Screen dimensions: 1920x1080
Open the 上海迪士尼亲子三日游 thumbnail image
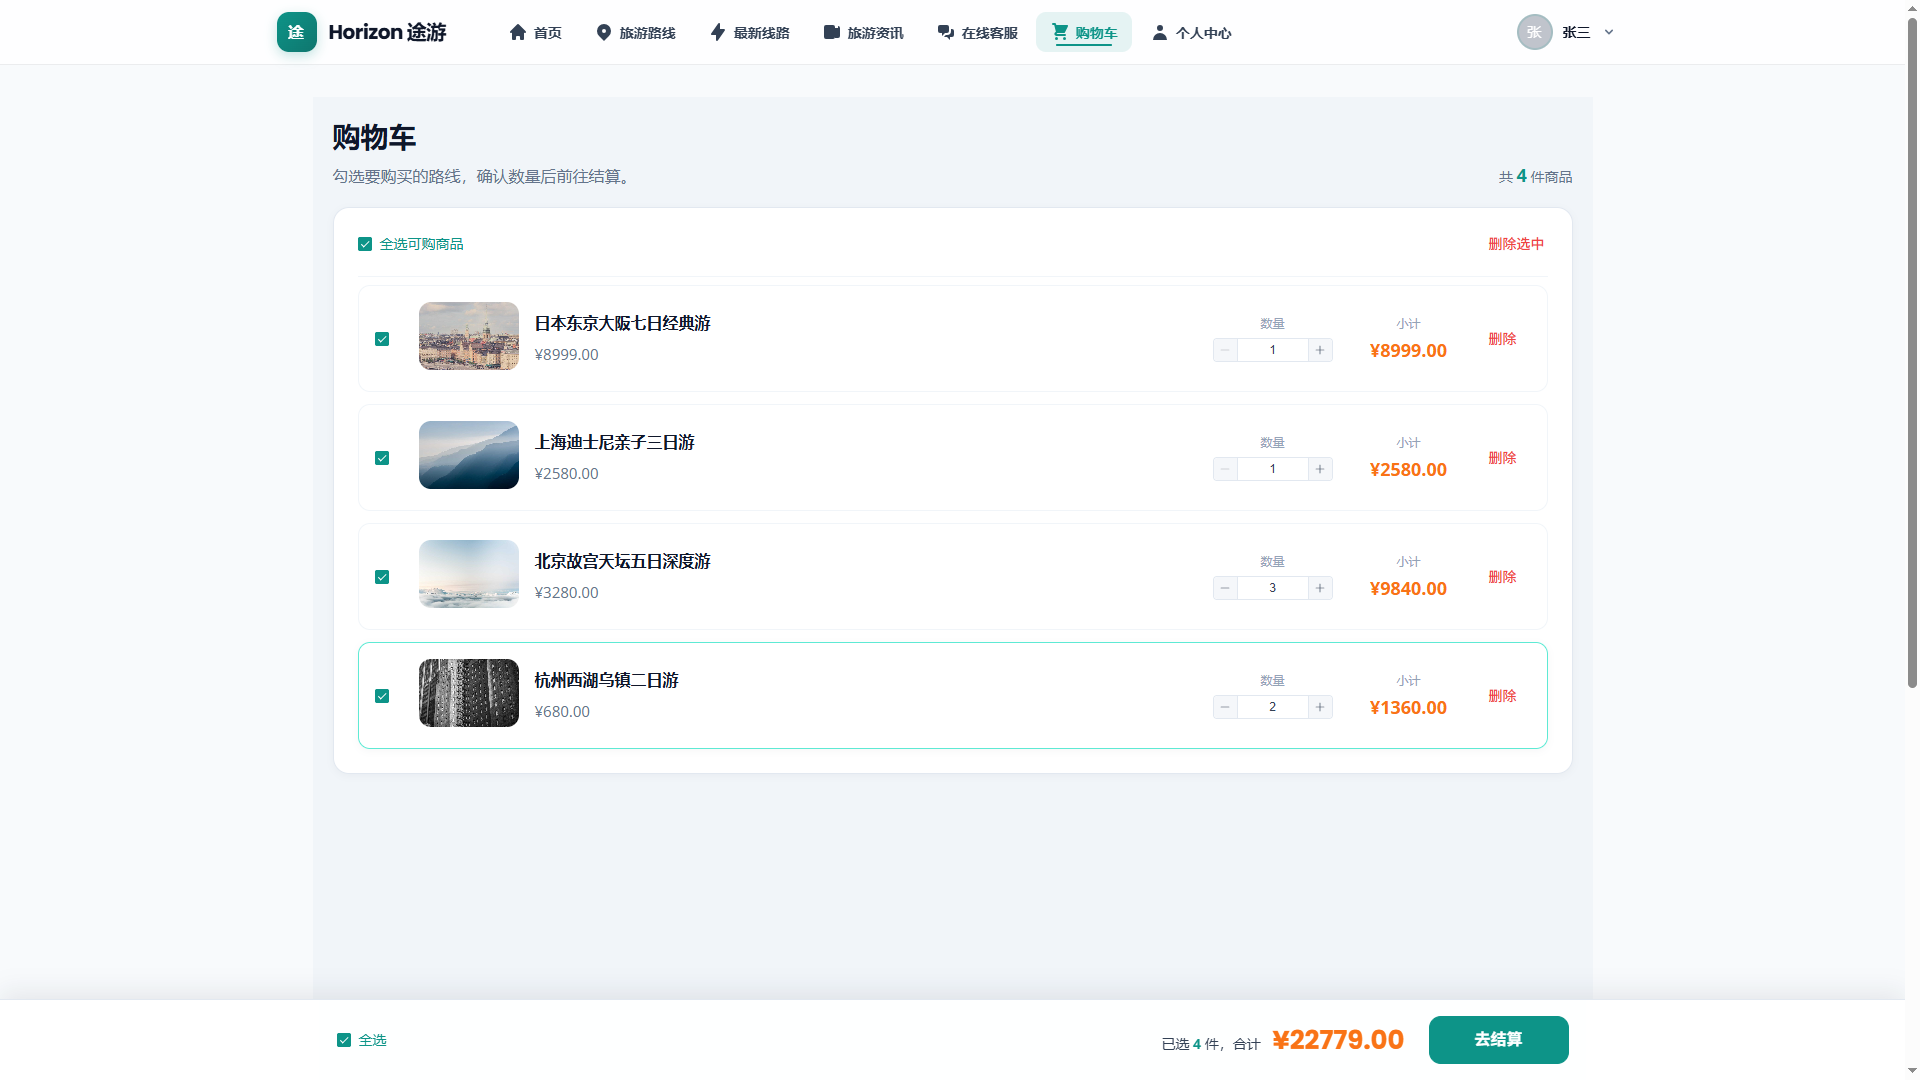click(x=469, y=455)
